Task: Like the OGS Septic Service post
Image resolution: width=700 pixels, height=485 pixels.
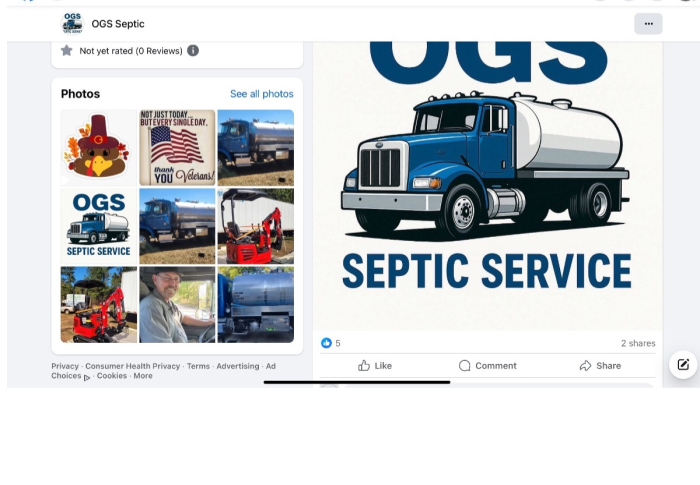Action: pos(375,366)
